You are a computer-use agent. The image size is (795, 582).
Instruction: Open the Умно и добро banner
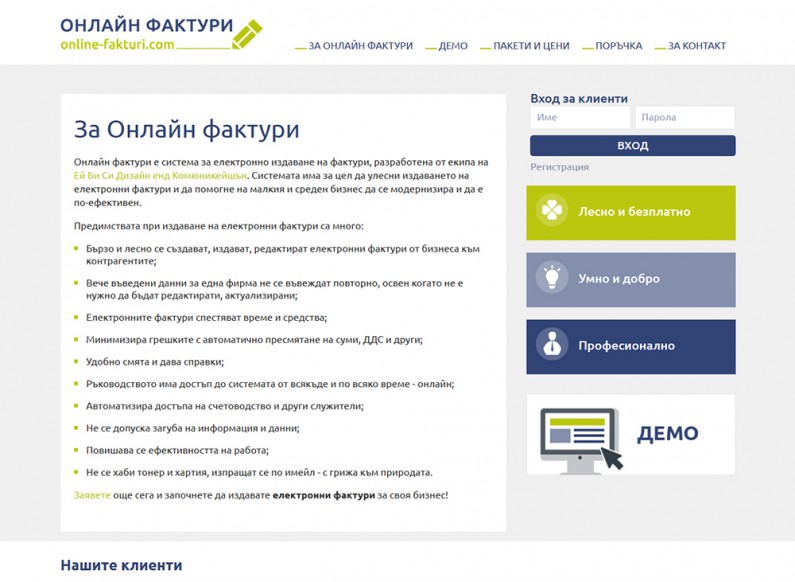click(631, 280)
